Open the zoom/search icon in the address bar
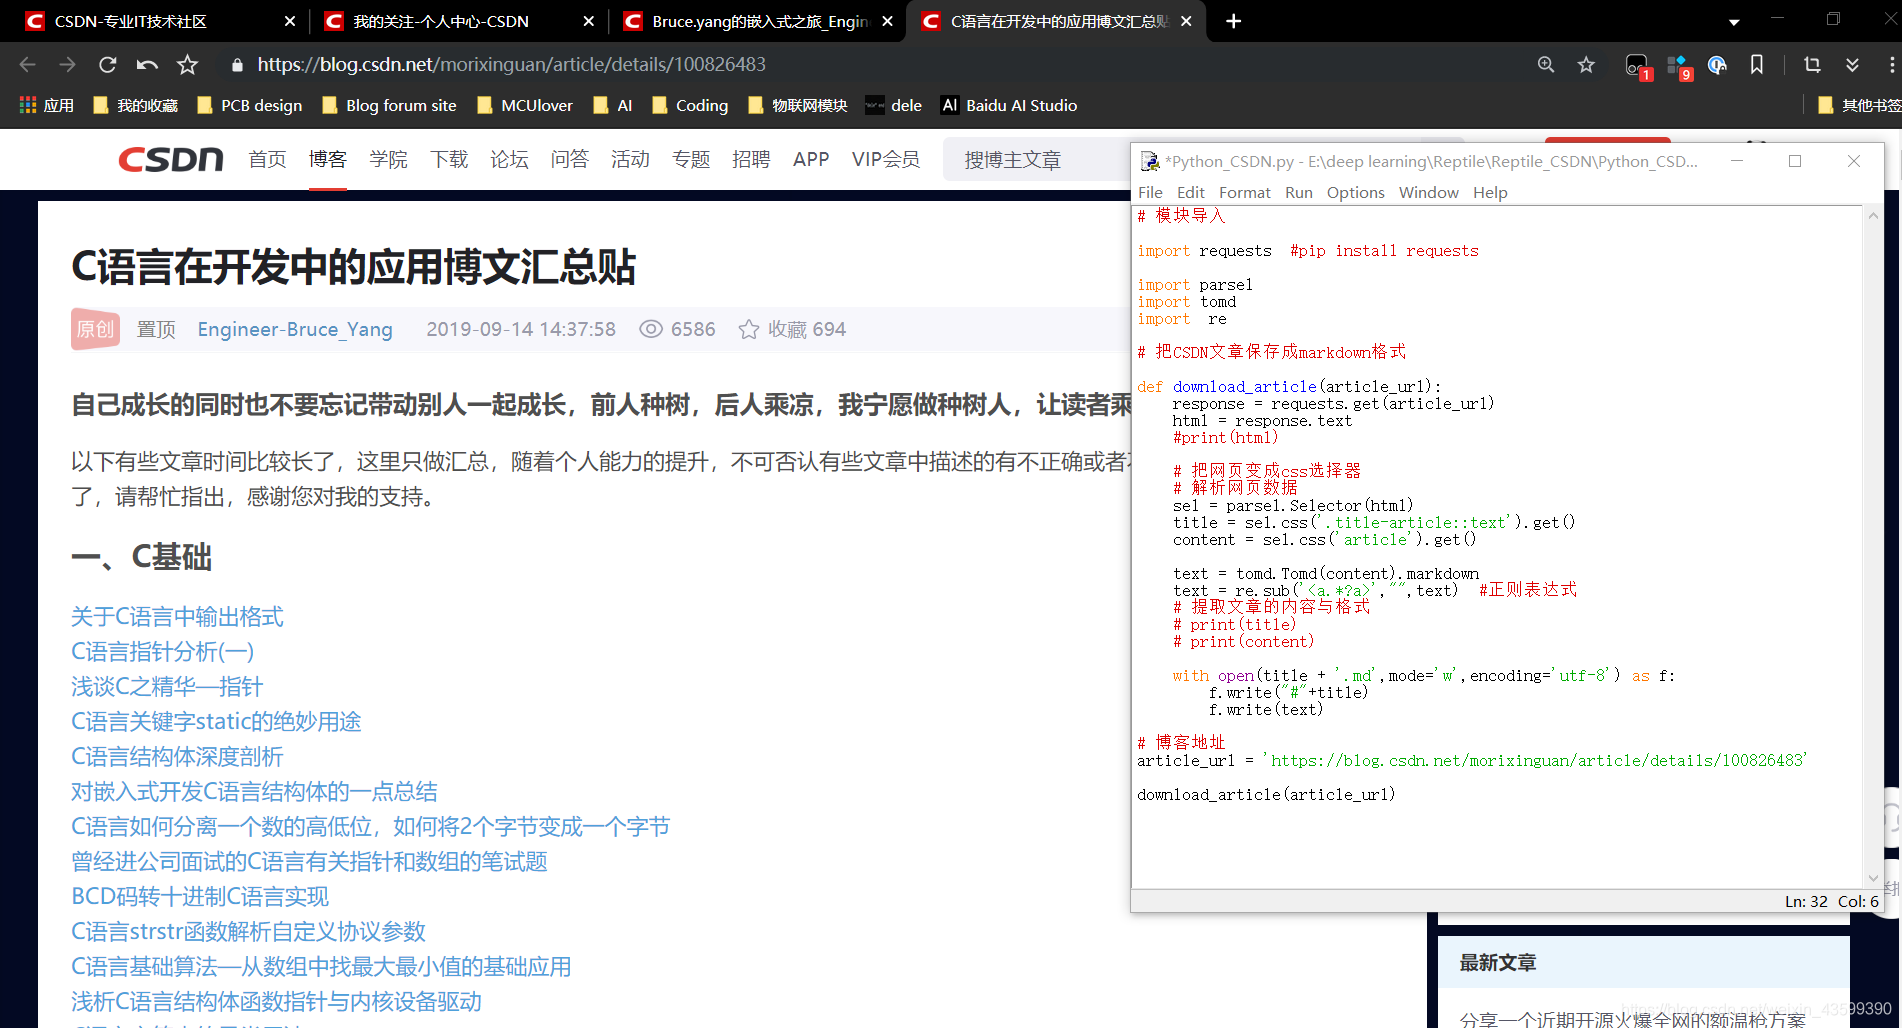 pos(1546,64)
